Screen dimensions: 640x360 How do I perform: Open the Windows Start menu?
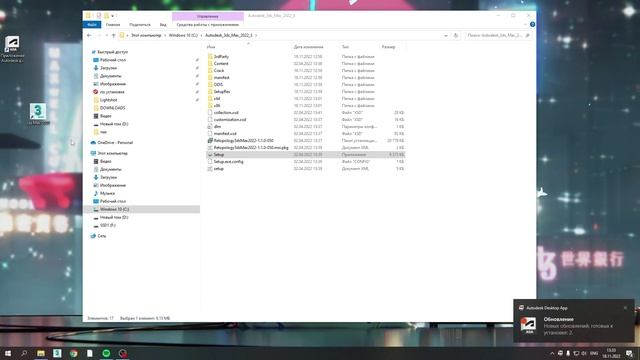(7, 353)
